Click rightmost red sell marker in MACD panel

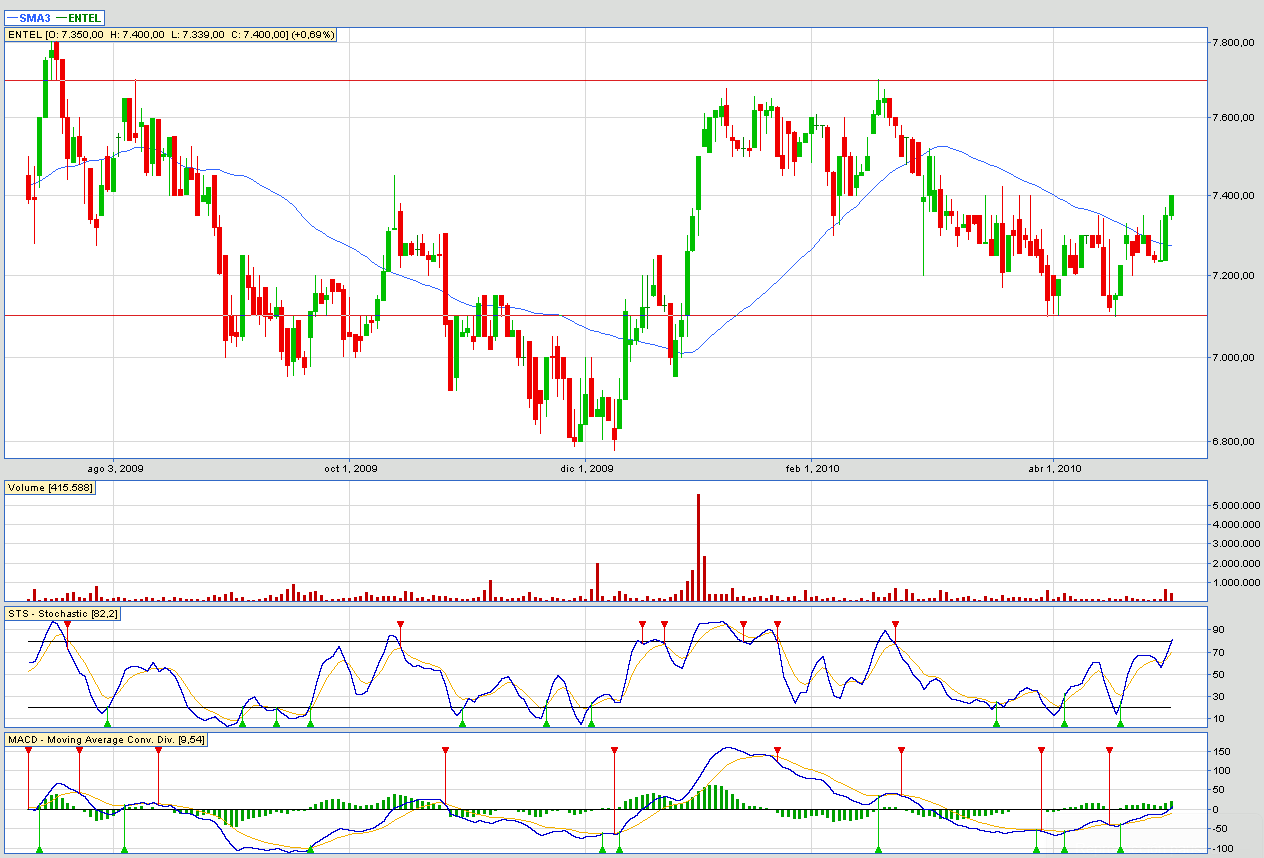tap(1109, 750)
